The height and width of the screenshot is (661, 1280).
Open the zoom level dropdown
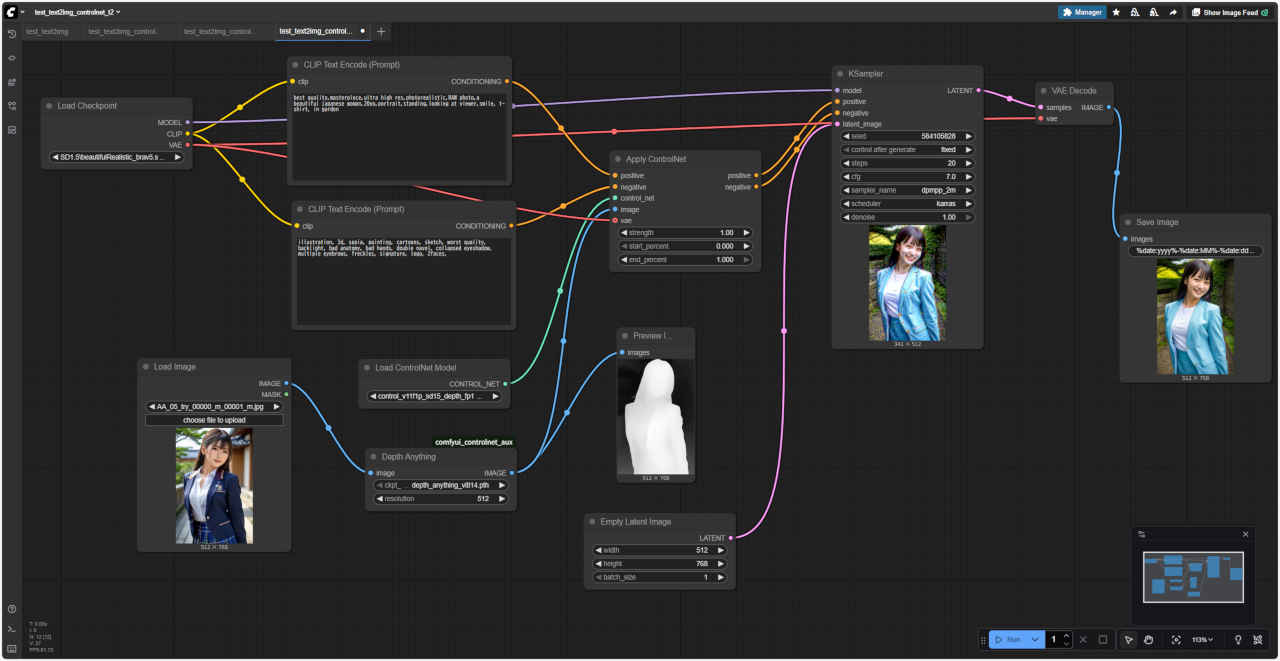click(x=1202, y=639)
